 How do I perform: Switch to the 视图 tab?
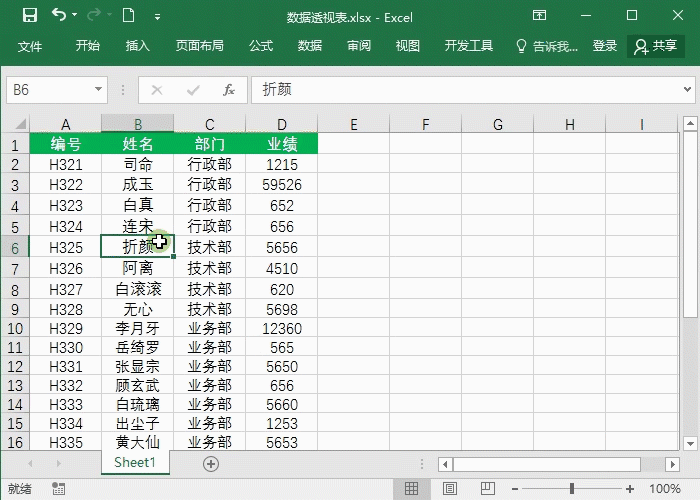(408, 46)
